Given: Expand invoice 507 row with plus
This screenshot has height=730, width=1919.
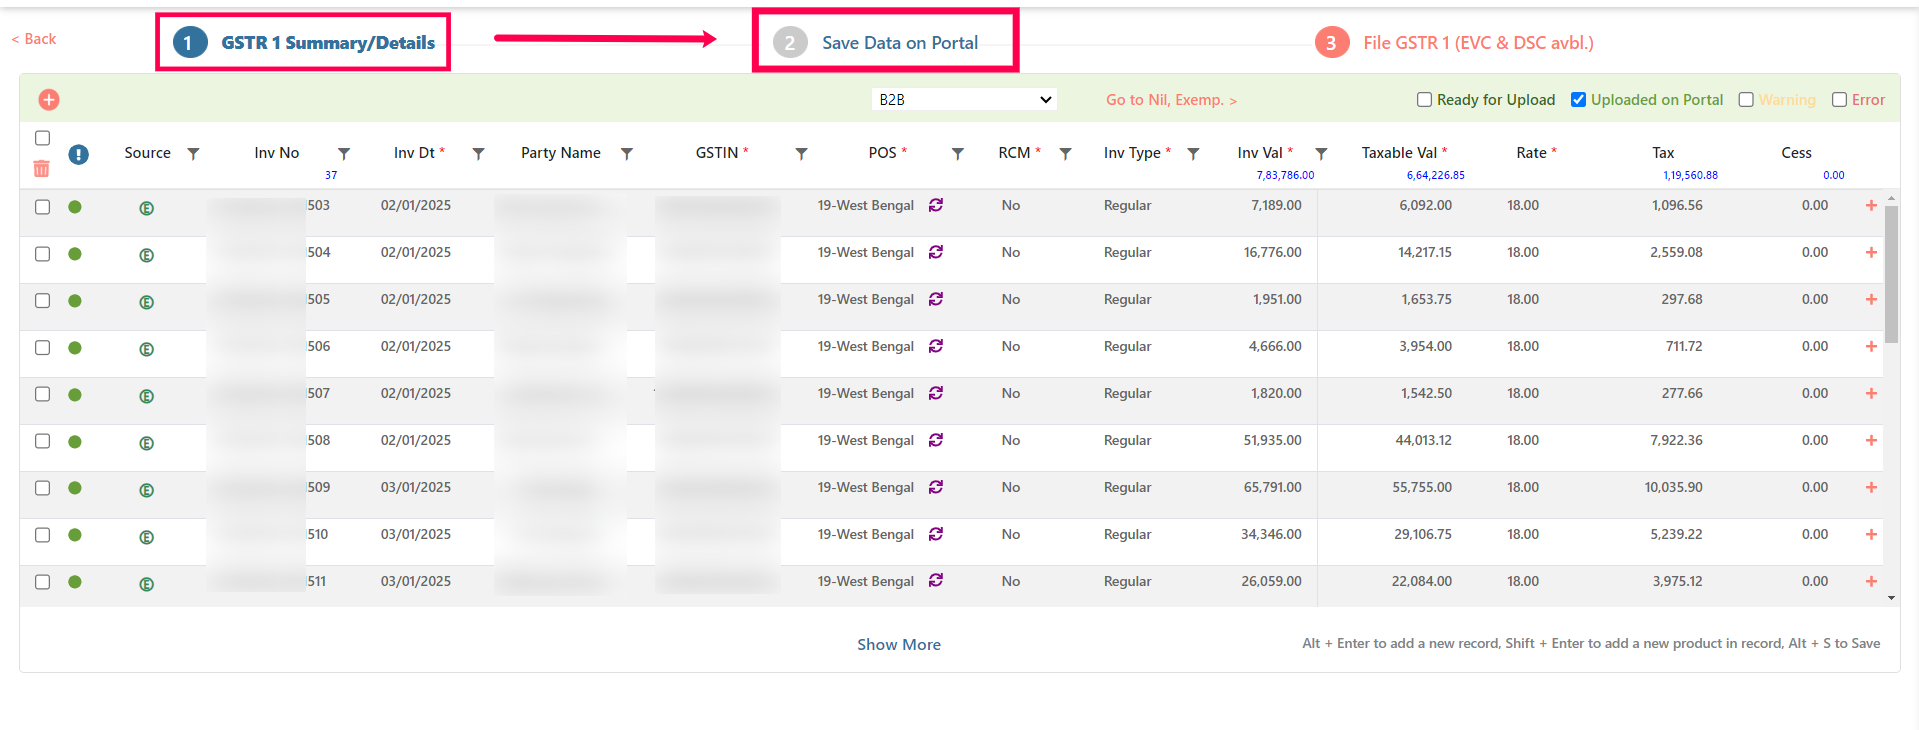Looking at the screenshot, I should 1871,393.
